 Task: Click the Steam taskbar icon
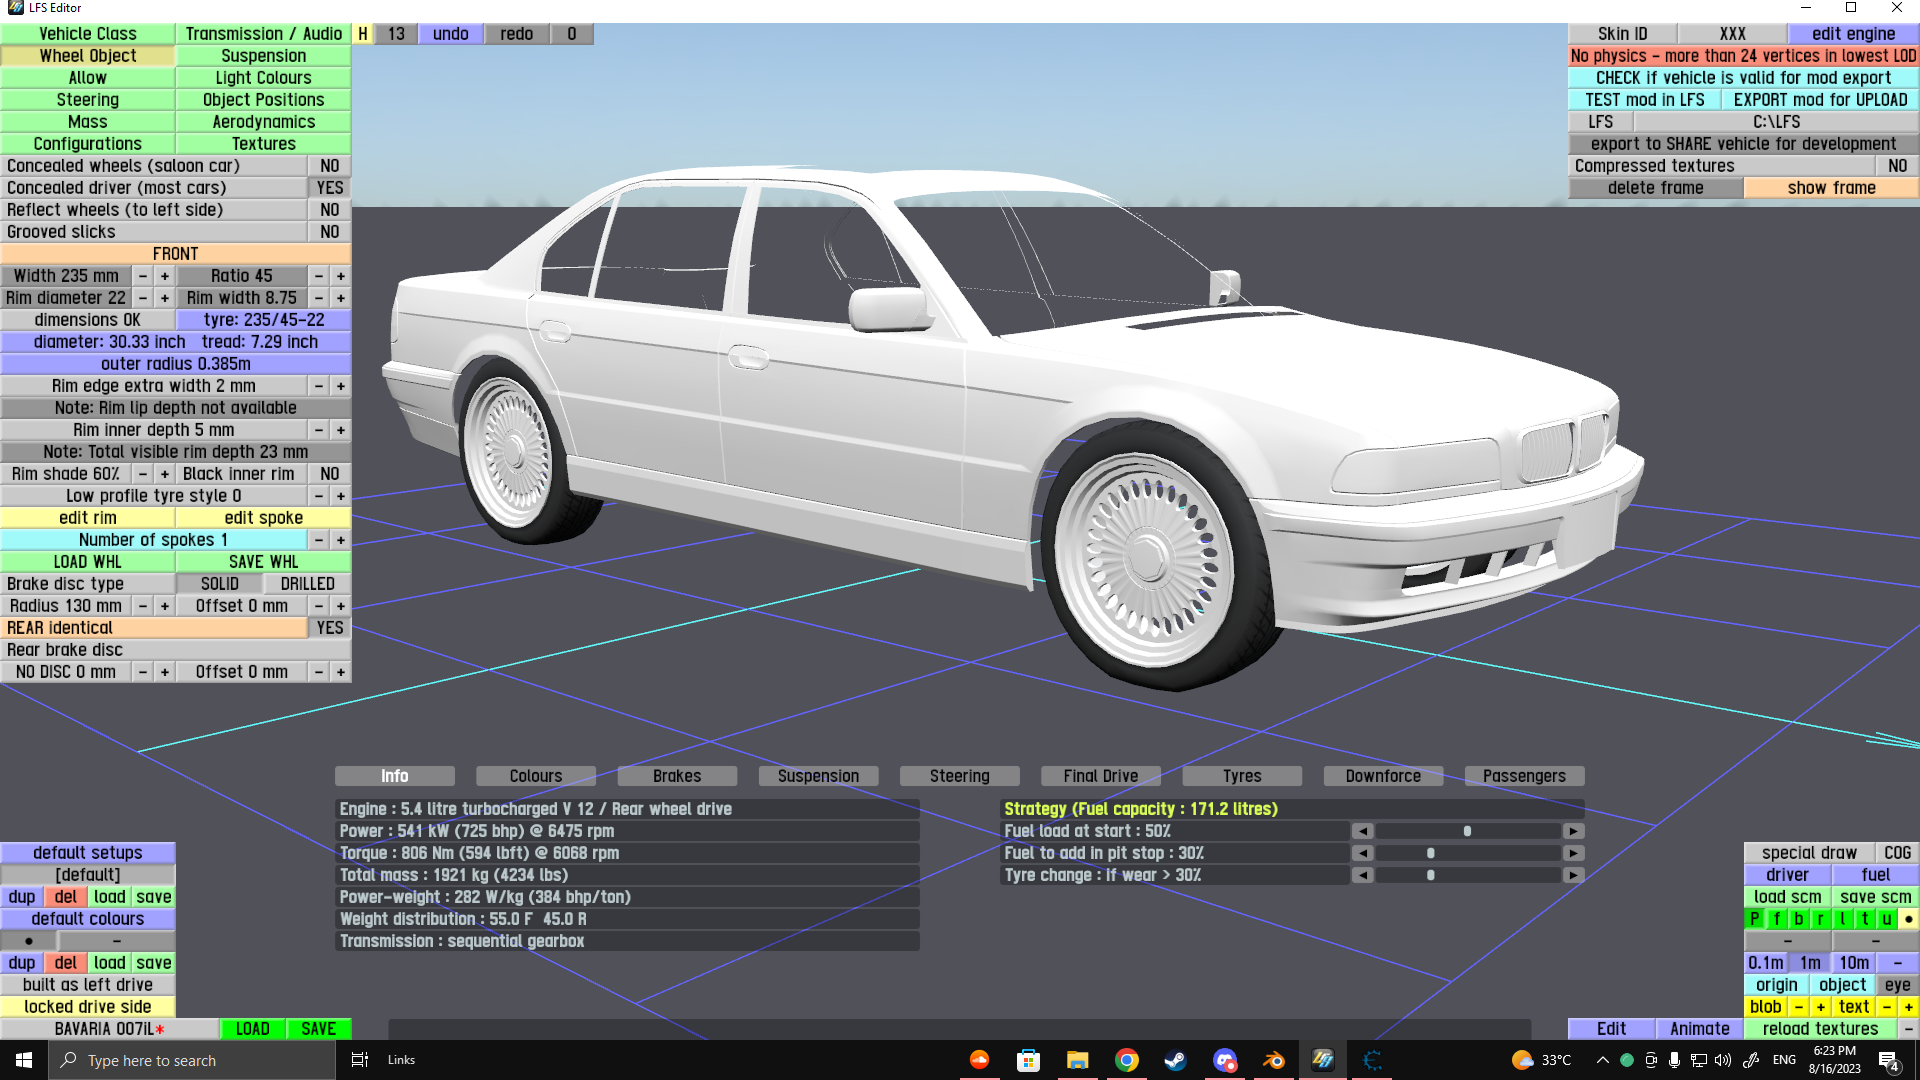1176,1060
